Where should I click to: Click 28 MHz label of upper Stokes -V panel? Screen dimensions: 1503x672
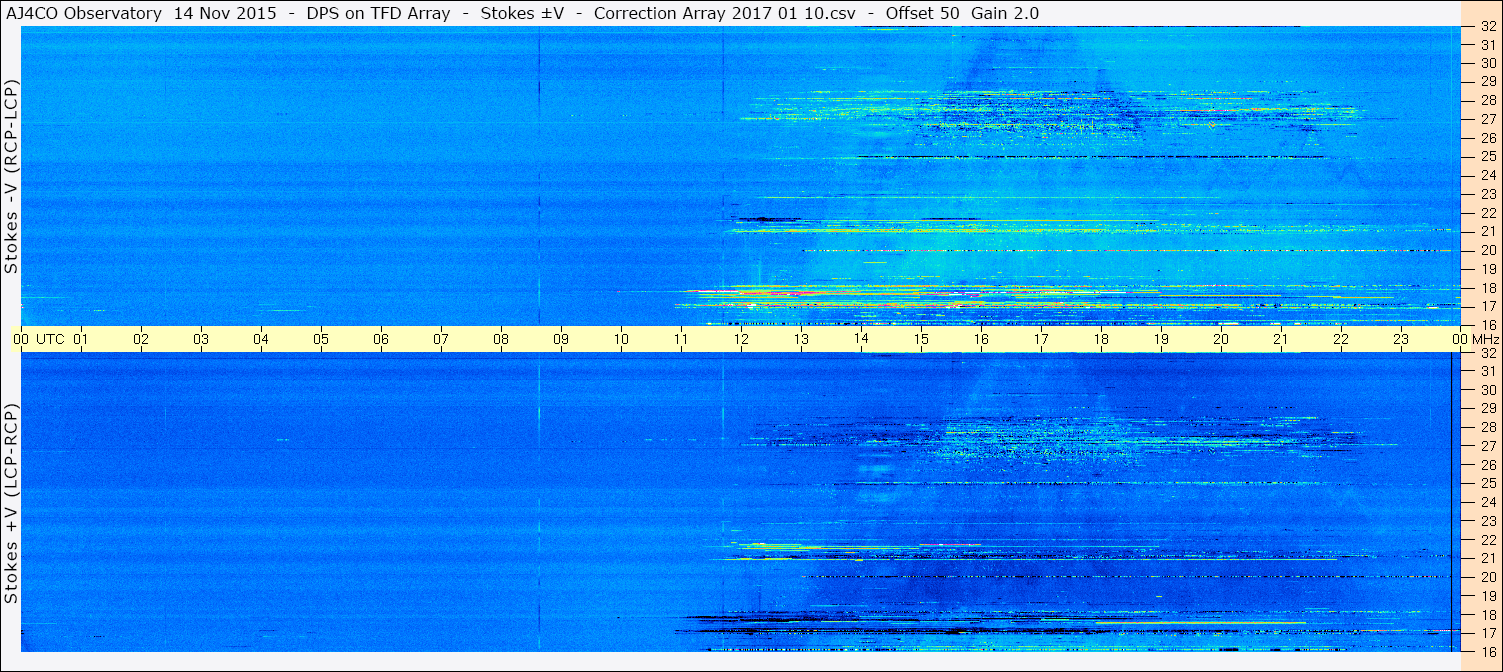pyautogui.click(x=1488, y=100)
